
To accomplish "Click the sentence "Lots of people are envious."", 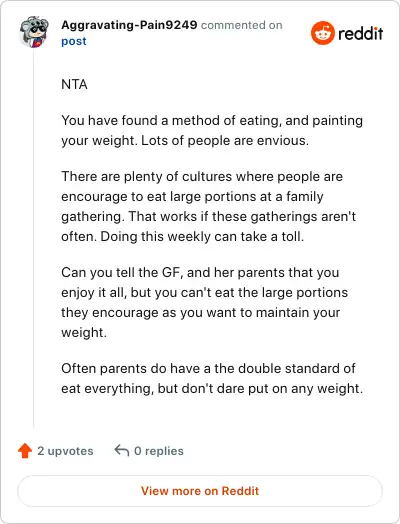I will 225,141.
